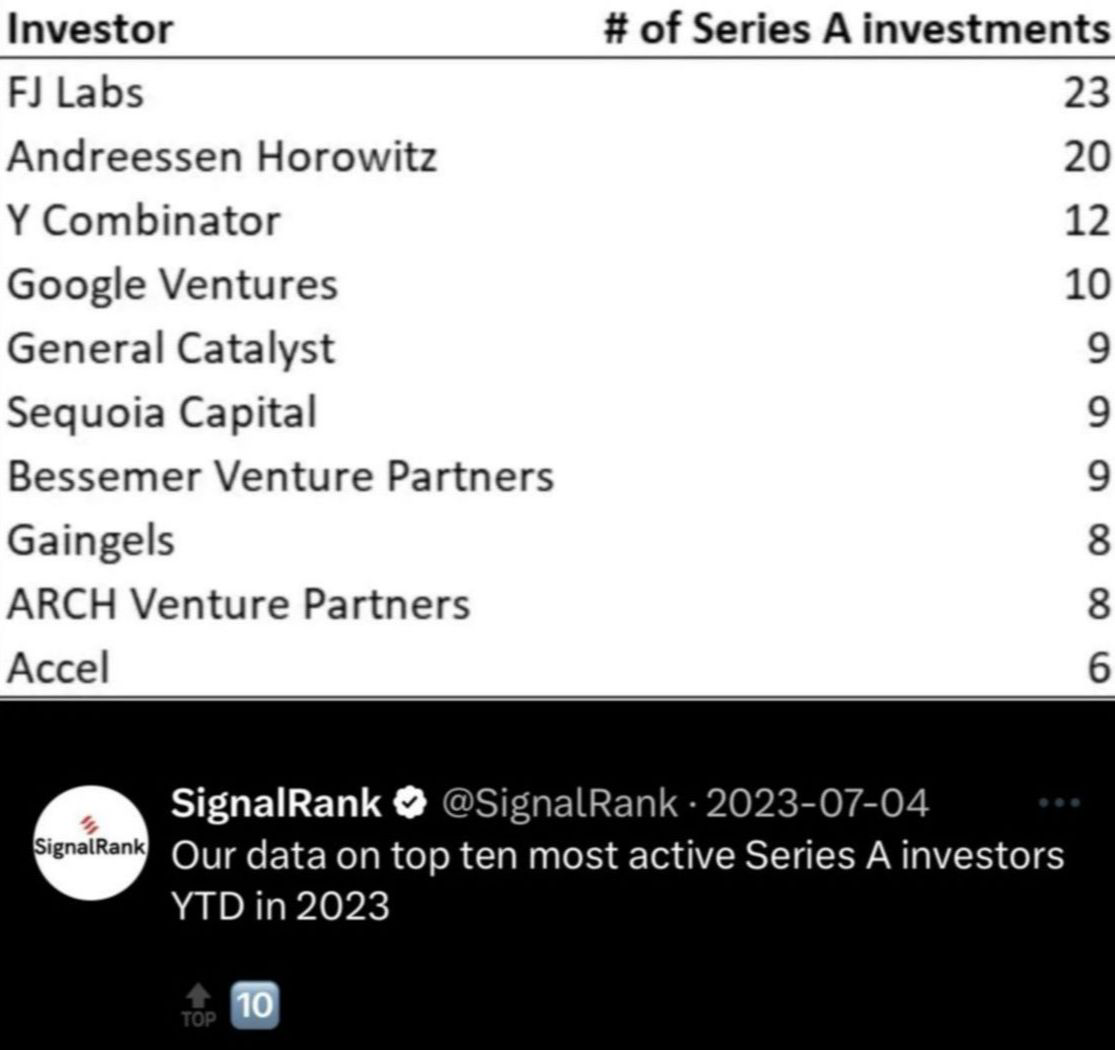Click the verified badge next to SignalRank
Viewport: 1115px width, 1050px height.
pyautogui.click(x=410, y=804)
